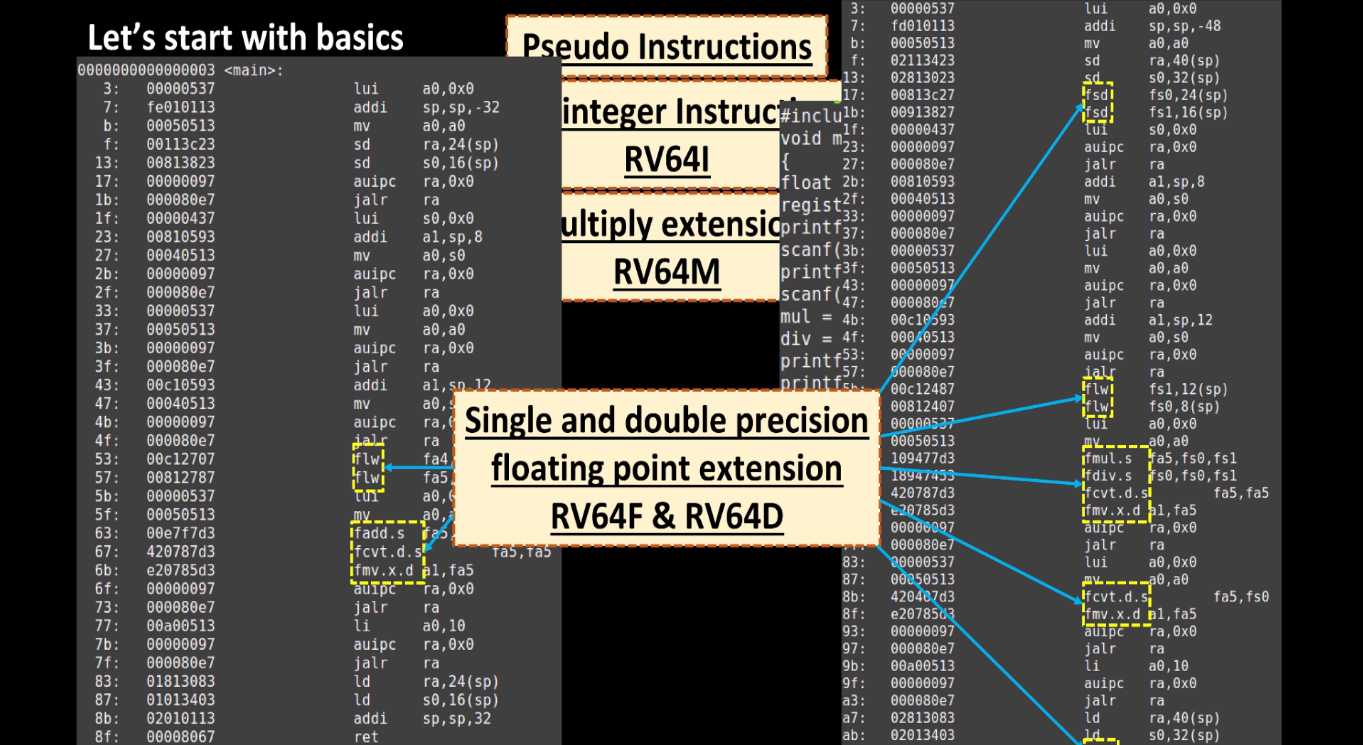1363x745 pixels.
Task: Click the "floating point extension" text line
Action: [667, 468]
